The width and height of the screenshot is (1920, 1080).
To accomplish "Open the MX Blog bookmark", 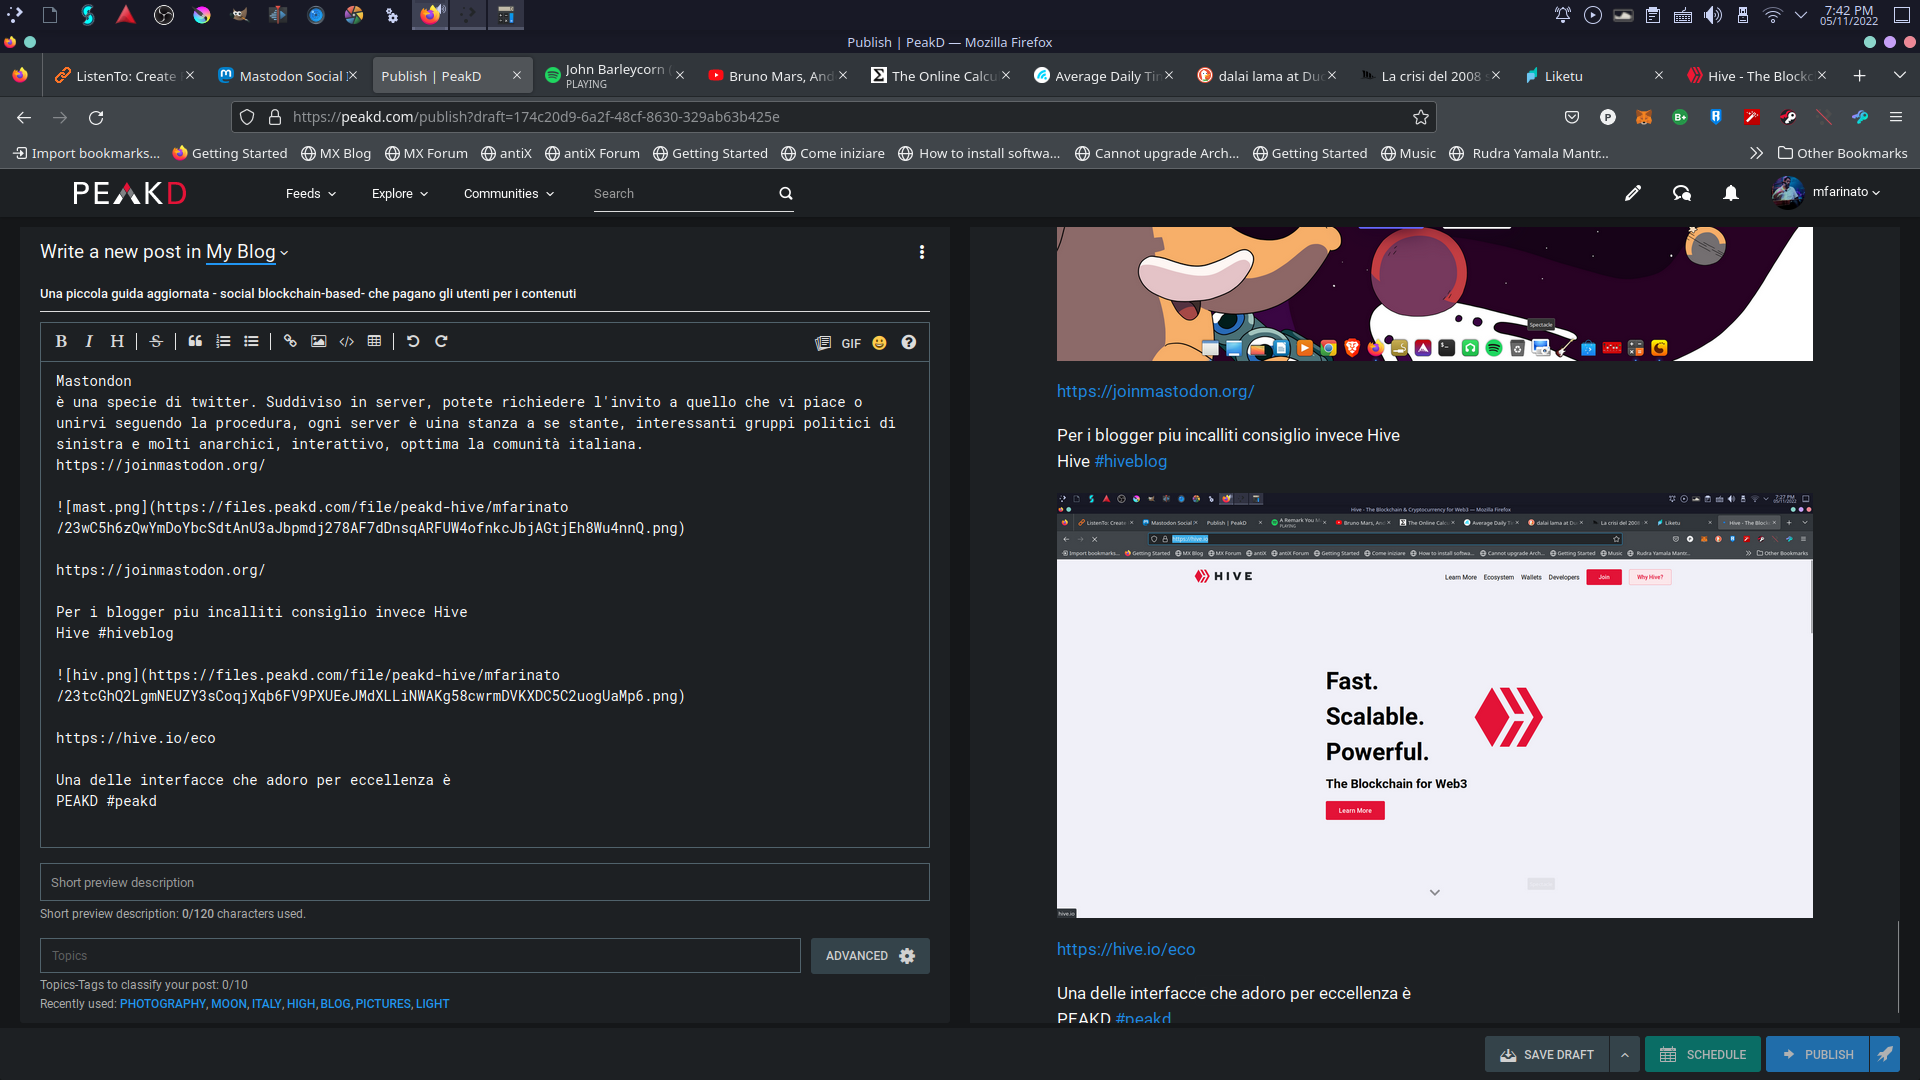I will [x=336, y=153].
